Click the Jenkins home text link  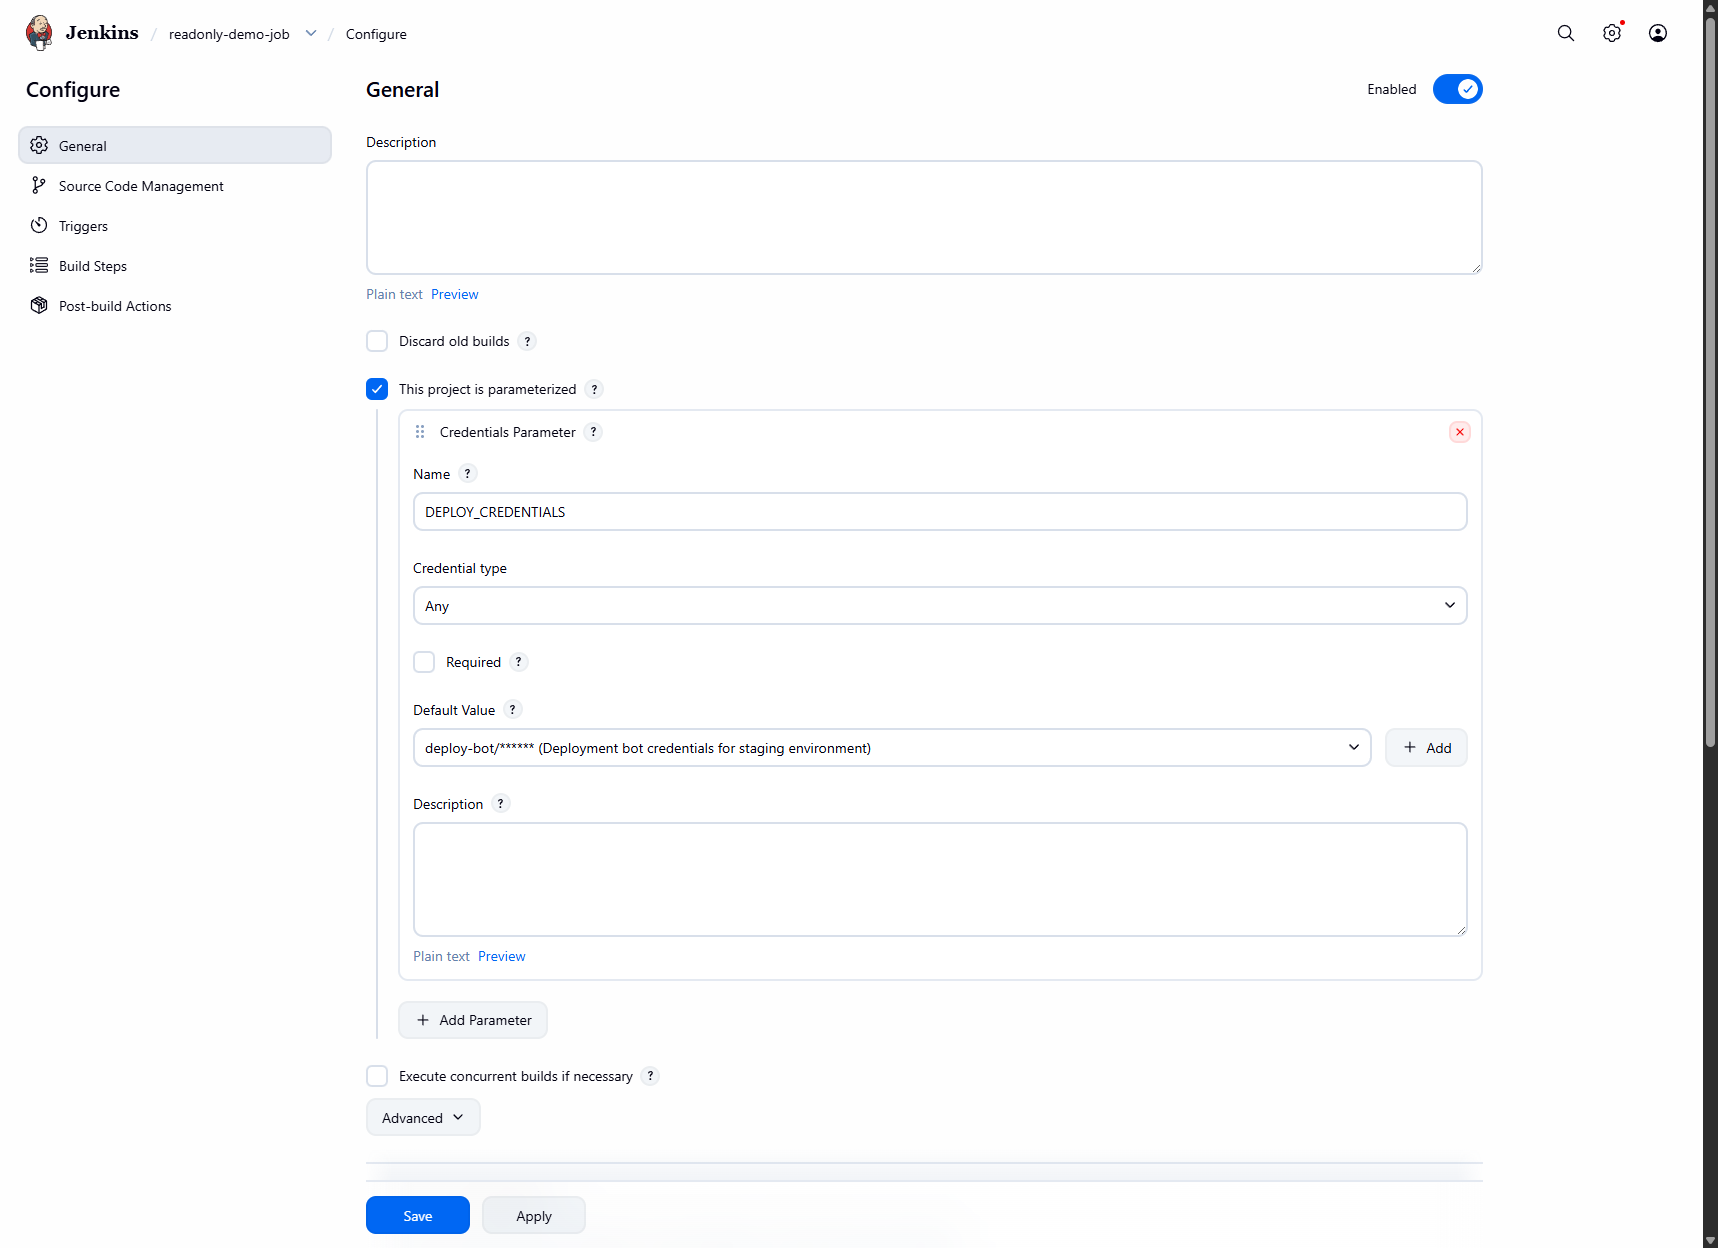[102, 33]
